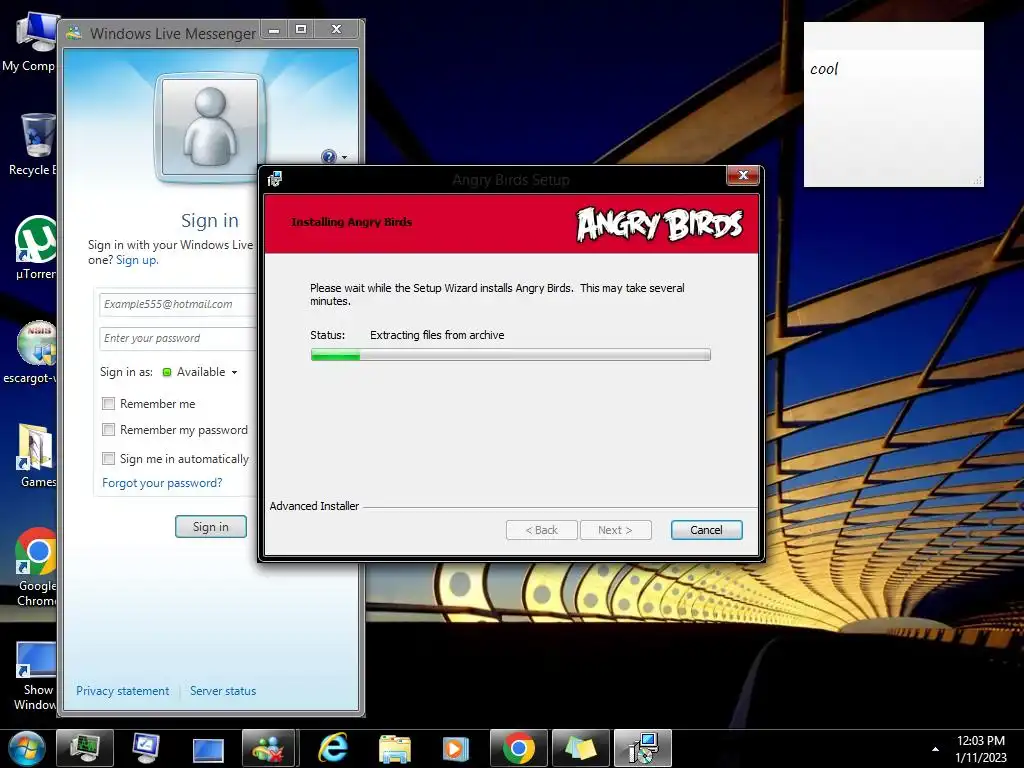Click the computer checkmark taskbar icon
The height and width of the screenshot is (768, 1024).
tap(146, 748)
